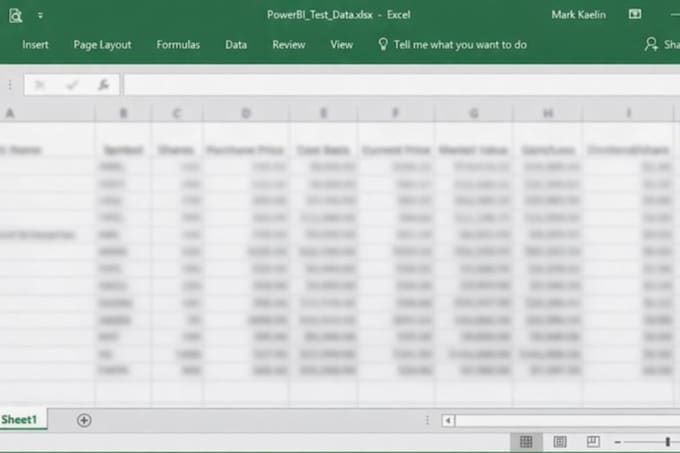Select column E header

coord(324,114)
